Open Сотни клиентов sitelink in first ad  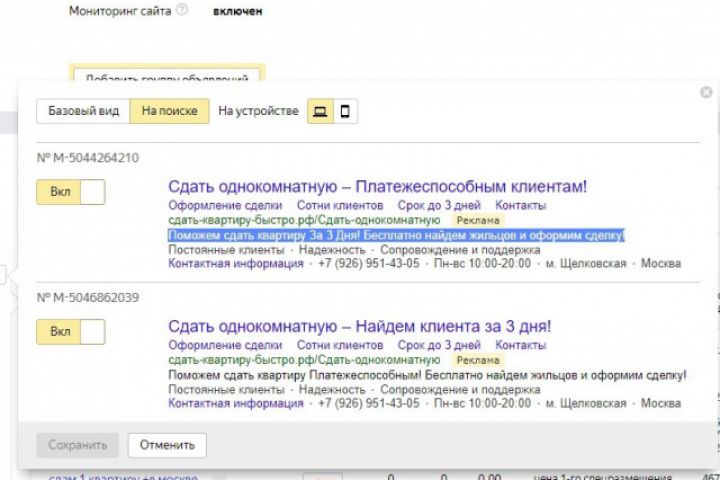point(340,205)
